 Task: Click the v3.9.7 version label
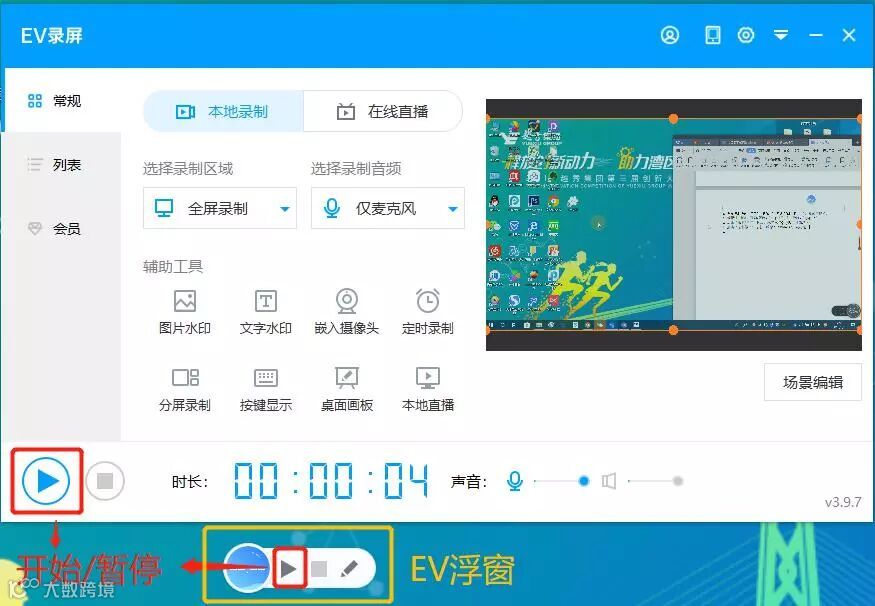pyautogui.click(x=843, y=502)
